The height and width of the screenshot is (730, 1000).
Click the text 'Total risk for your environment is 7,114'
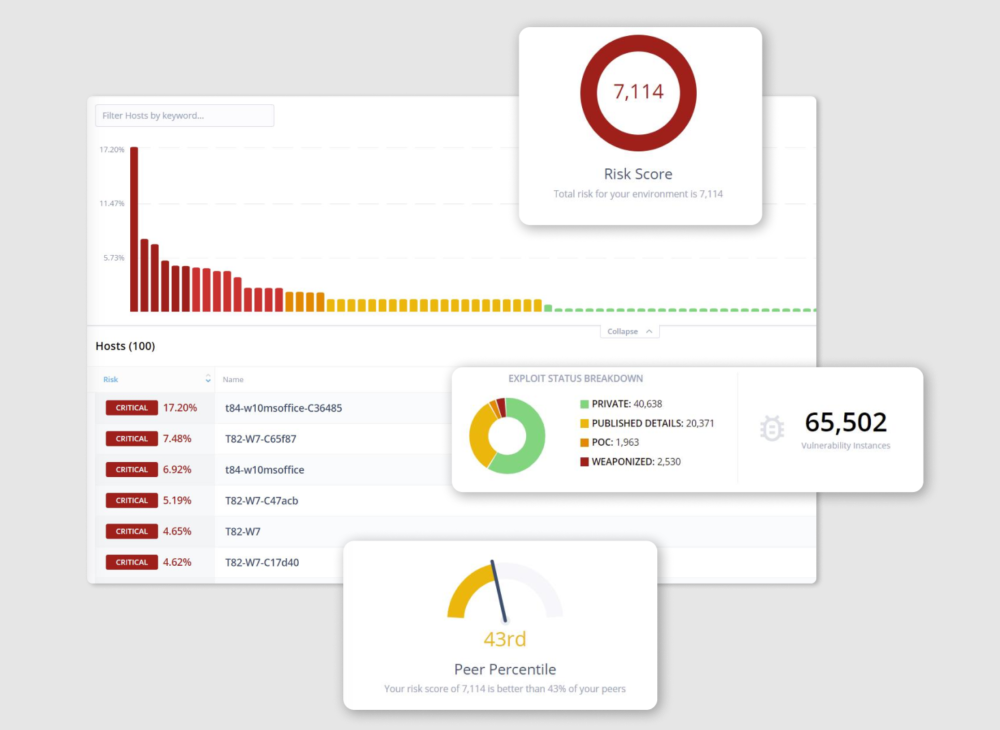click(x=638, y=194)
